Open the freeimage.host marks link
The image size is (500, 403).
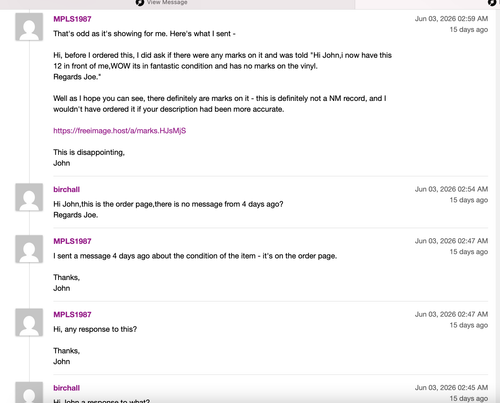120,131
